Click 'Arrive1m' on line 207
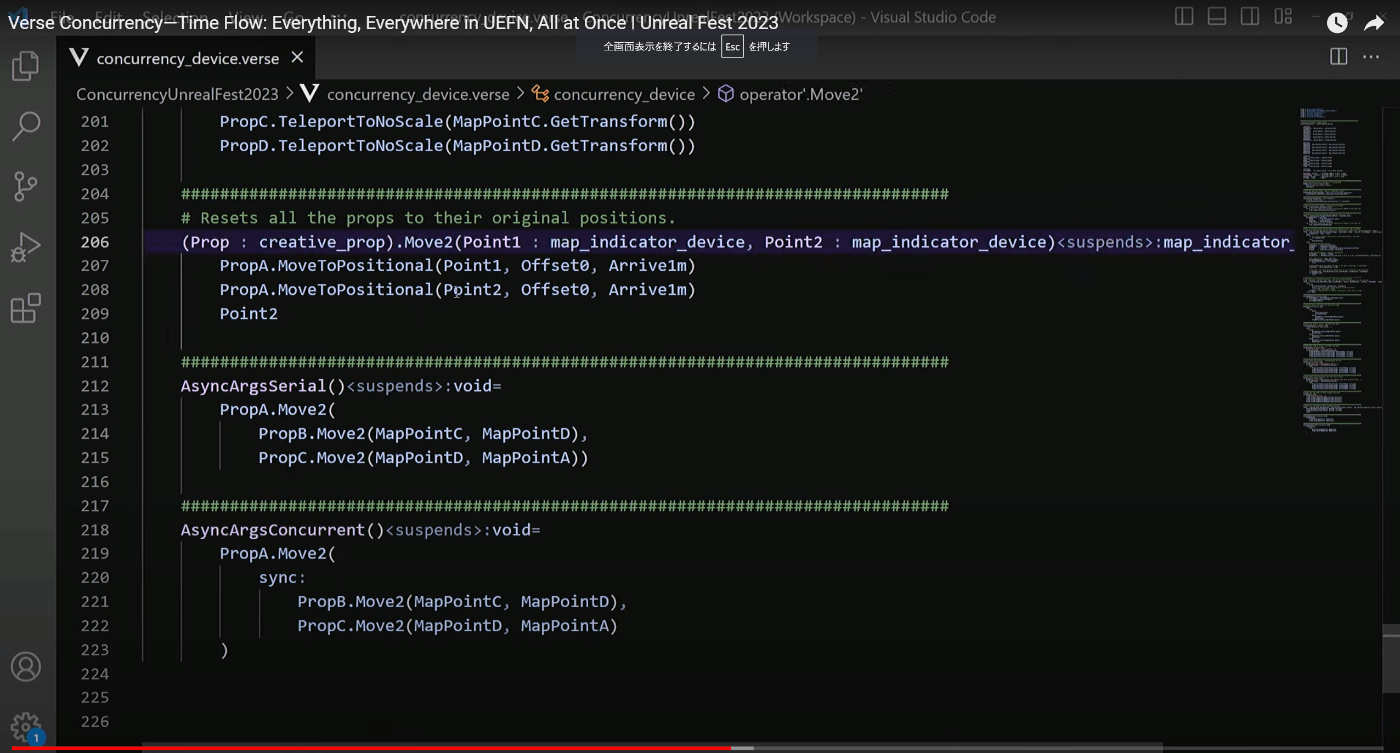This screenshot has height=753, width=1400. pyautogui.click(x=647, y=266)
